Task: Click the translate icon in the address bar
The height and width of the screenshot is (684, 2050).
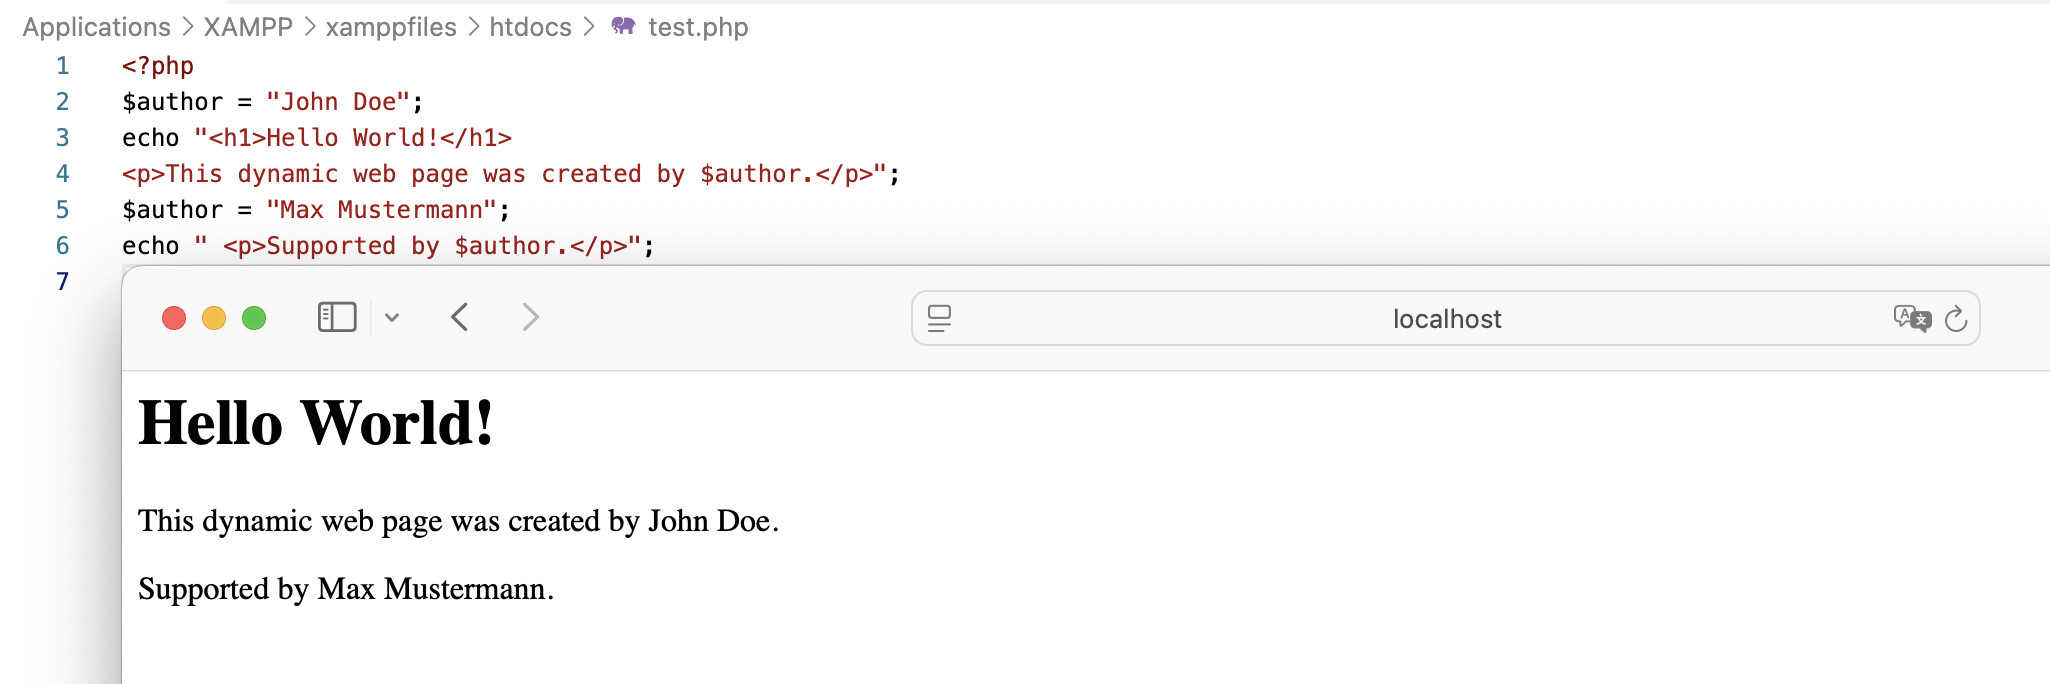Action: point(1911,318)
